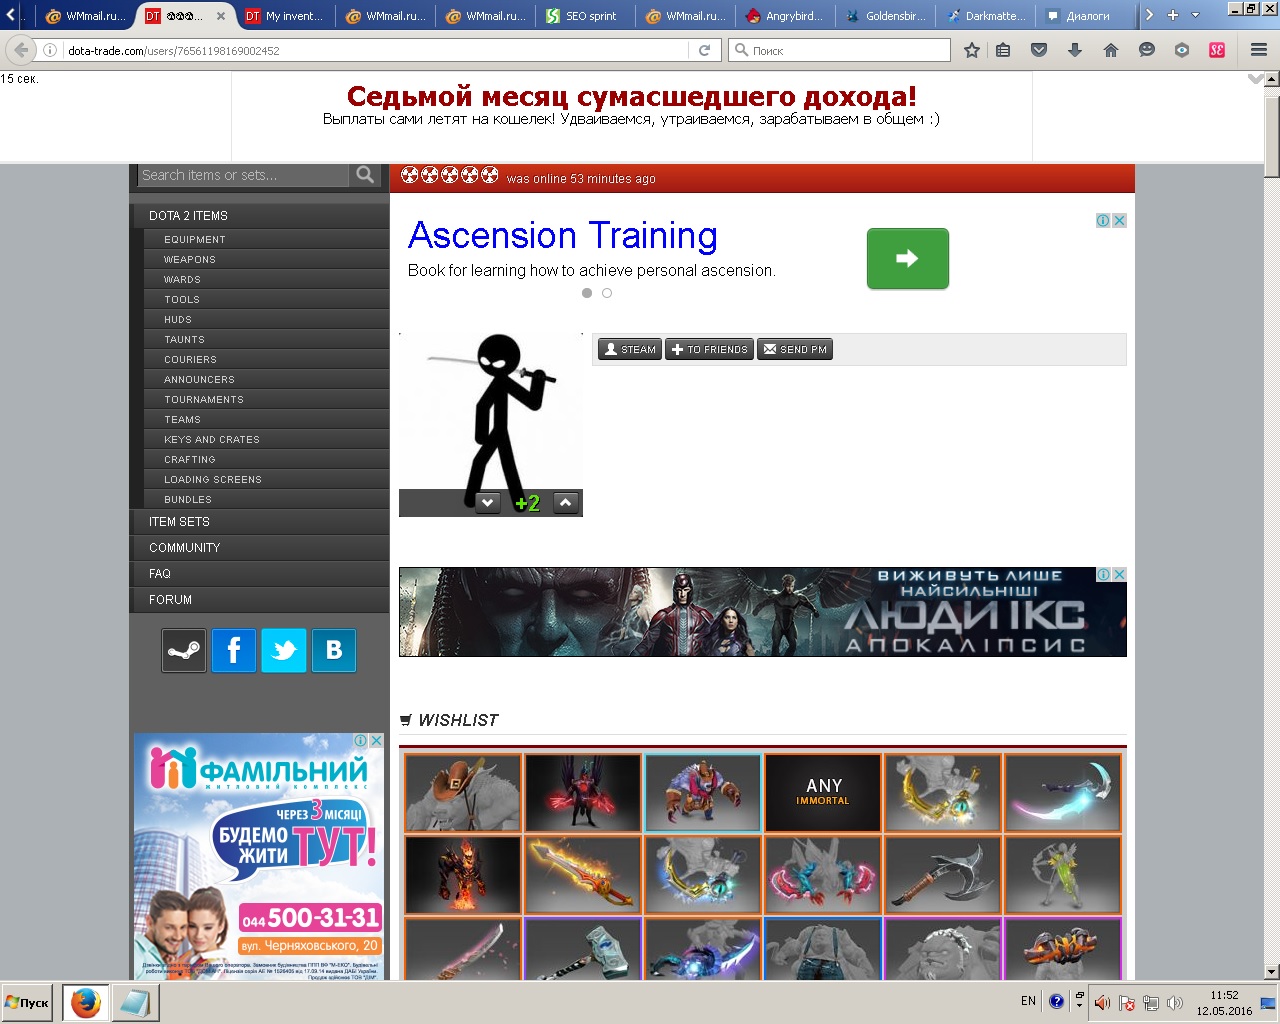
Task: Click the browser back arrow
Action: point(21,50)
